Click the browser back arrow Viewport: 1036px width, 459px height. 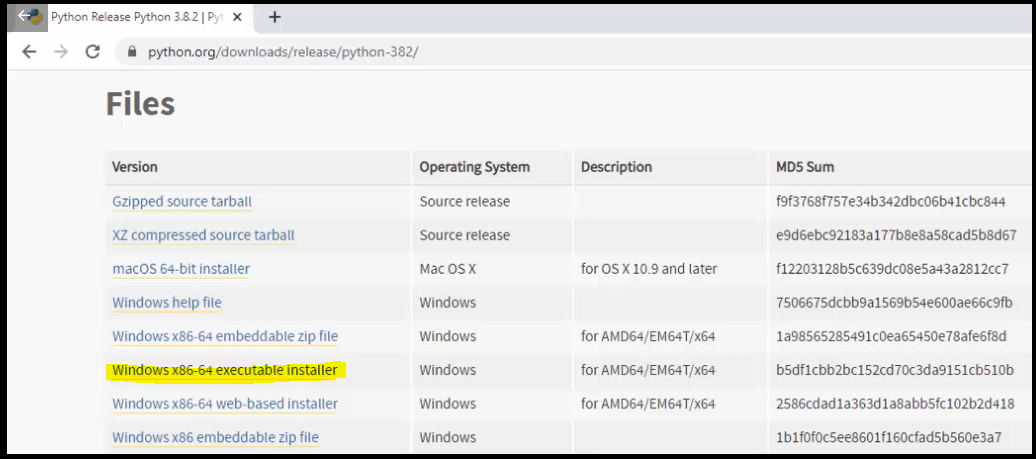pyautogui.click(x=29, y=52)
